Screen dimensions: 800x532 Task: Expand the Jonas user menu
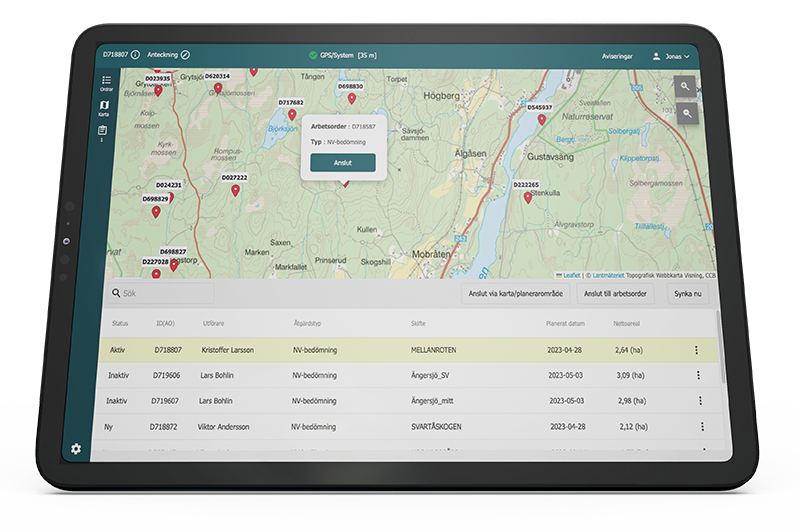pos(670,57)
